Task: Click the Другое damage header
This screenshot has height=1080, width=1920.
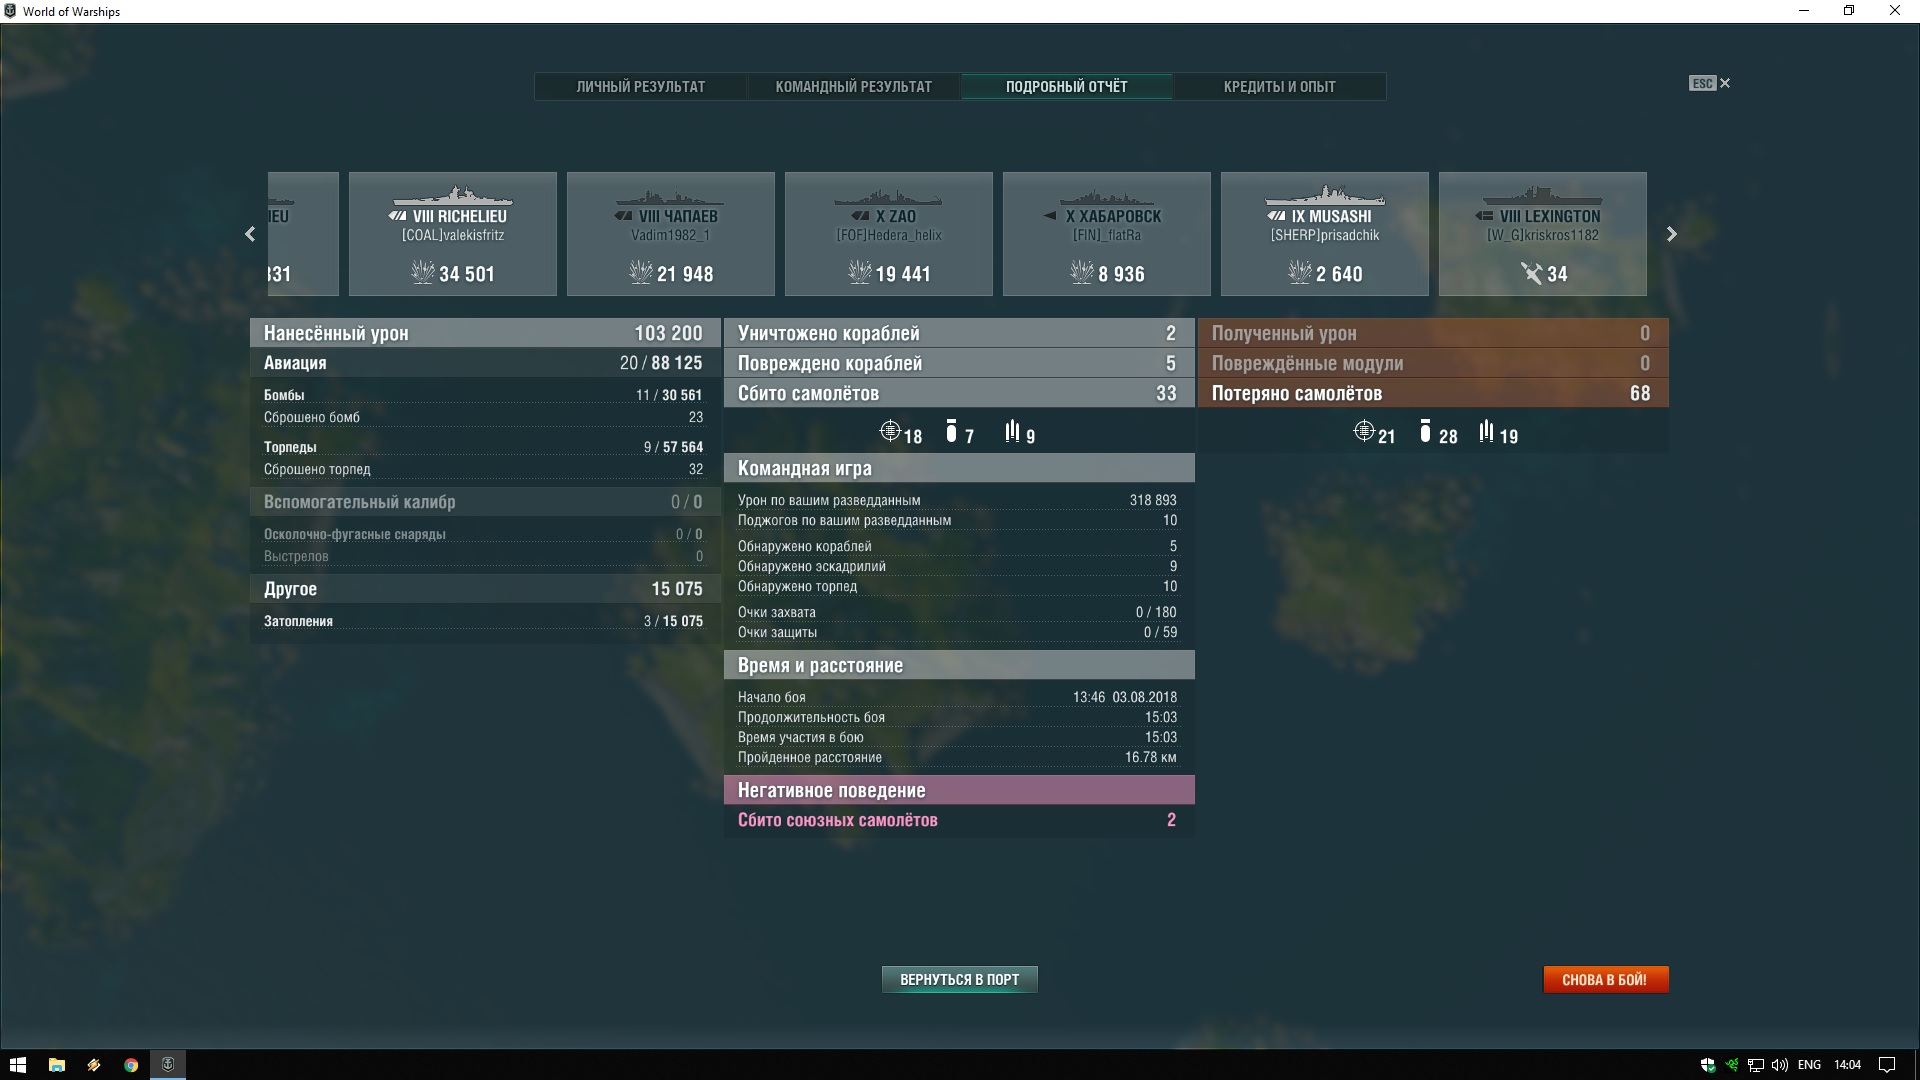Action: [485, 589]
